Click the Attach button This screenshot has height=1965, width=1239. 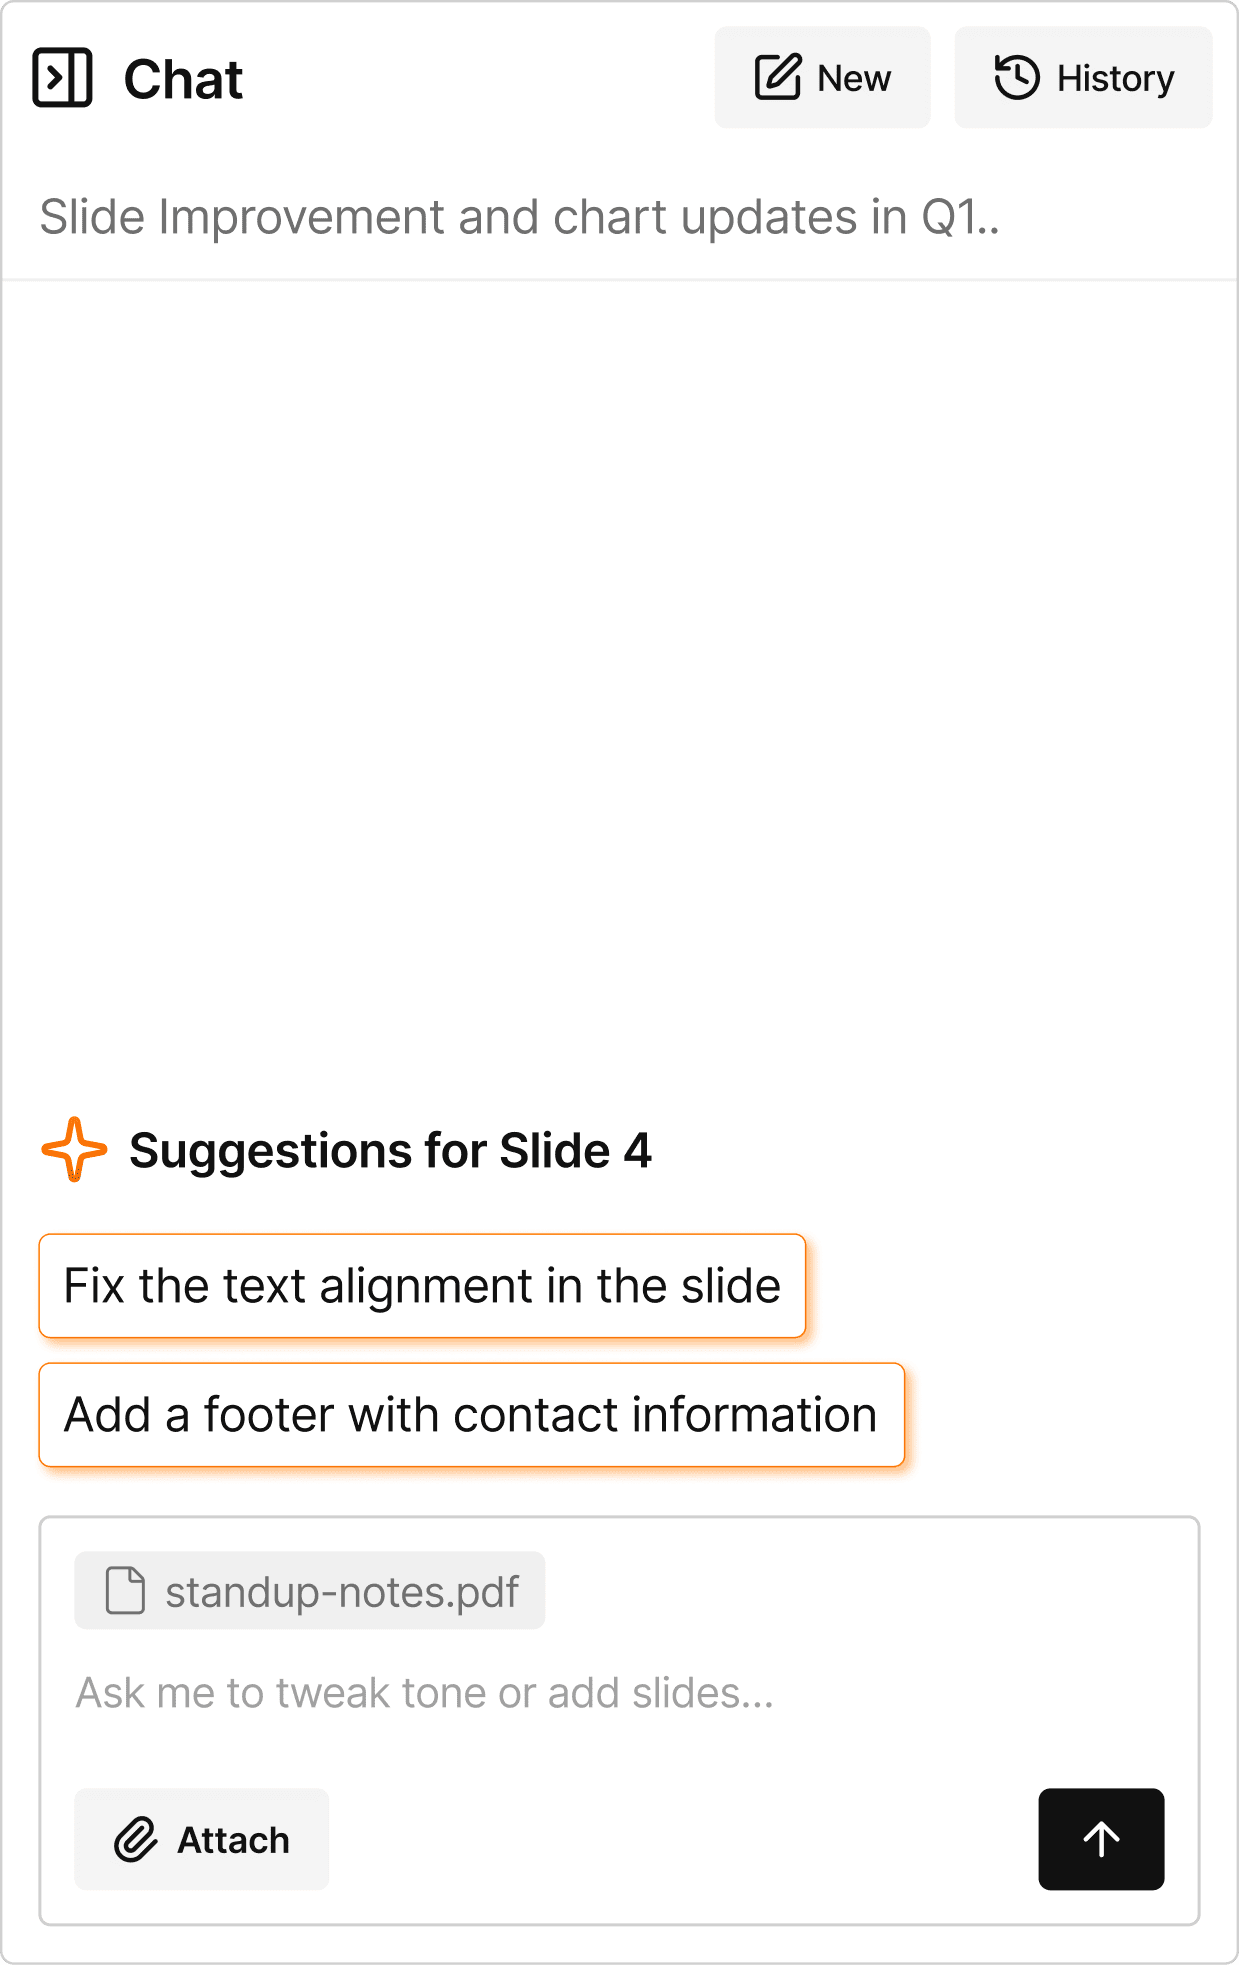tap(201, 1839)
